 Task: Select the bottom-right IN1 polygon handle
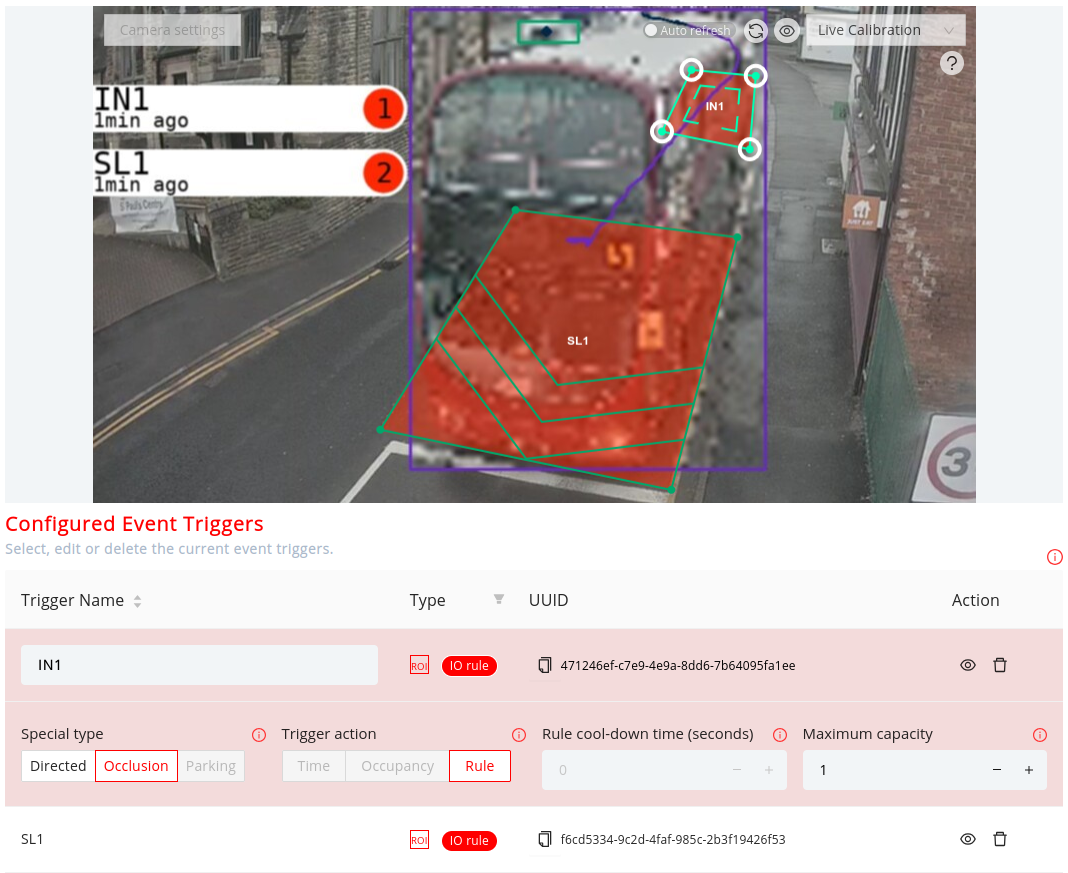pos(750,148)
